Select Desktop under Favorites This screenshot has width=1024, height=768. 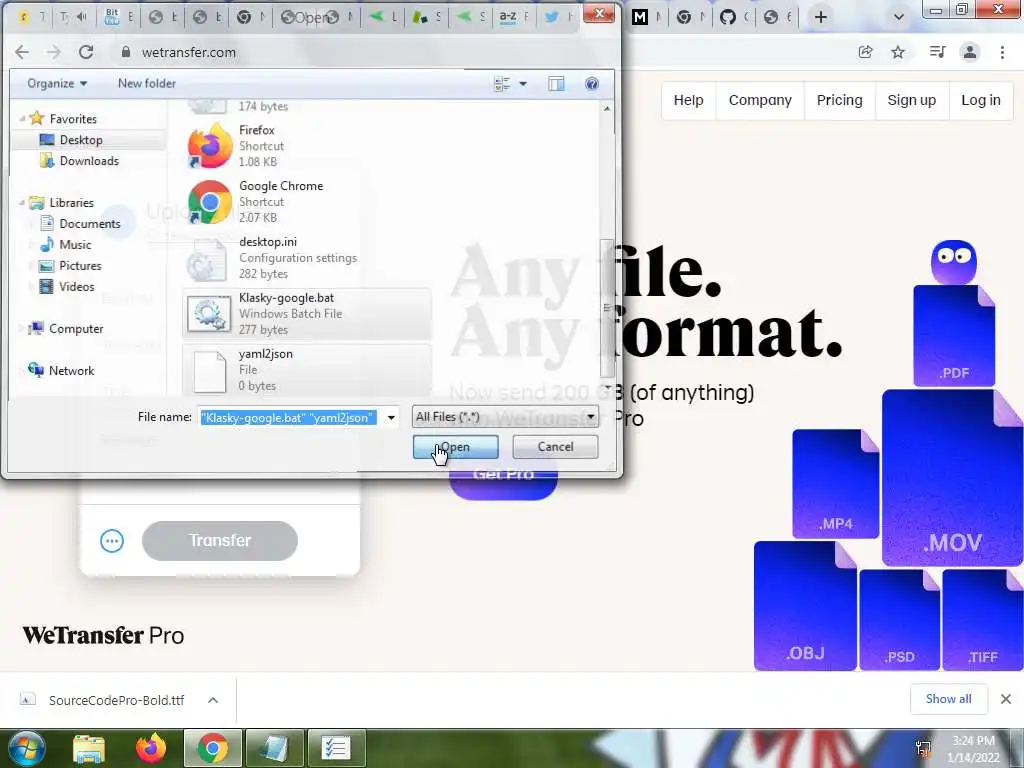coord(81,140)
